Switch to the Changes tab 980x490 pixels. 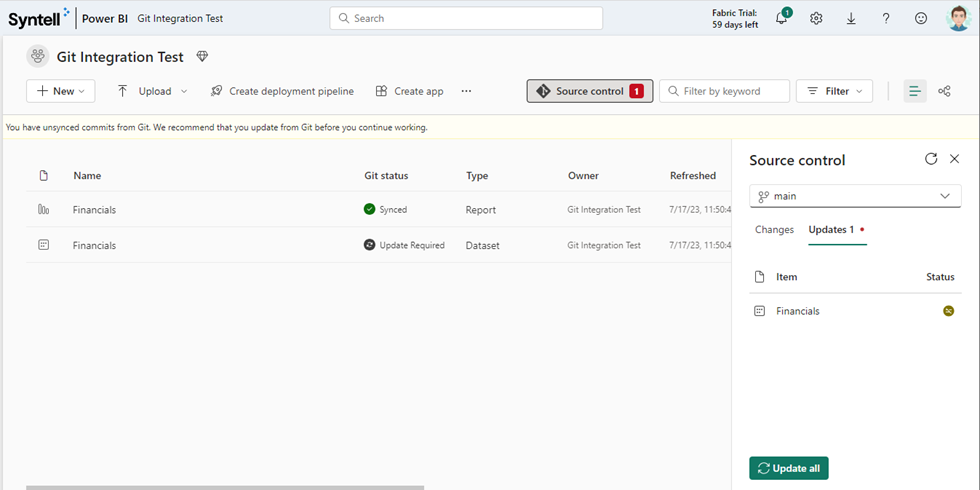pyautogui.click(x=774, y=229)
